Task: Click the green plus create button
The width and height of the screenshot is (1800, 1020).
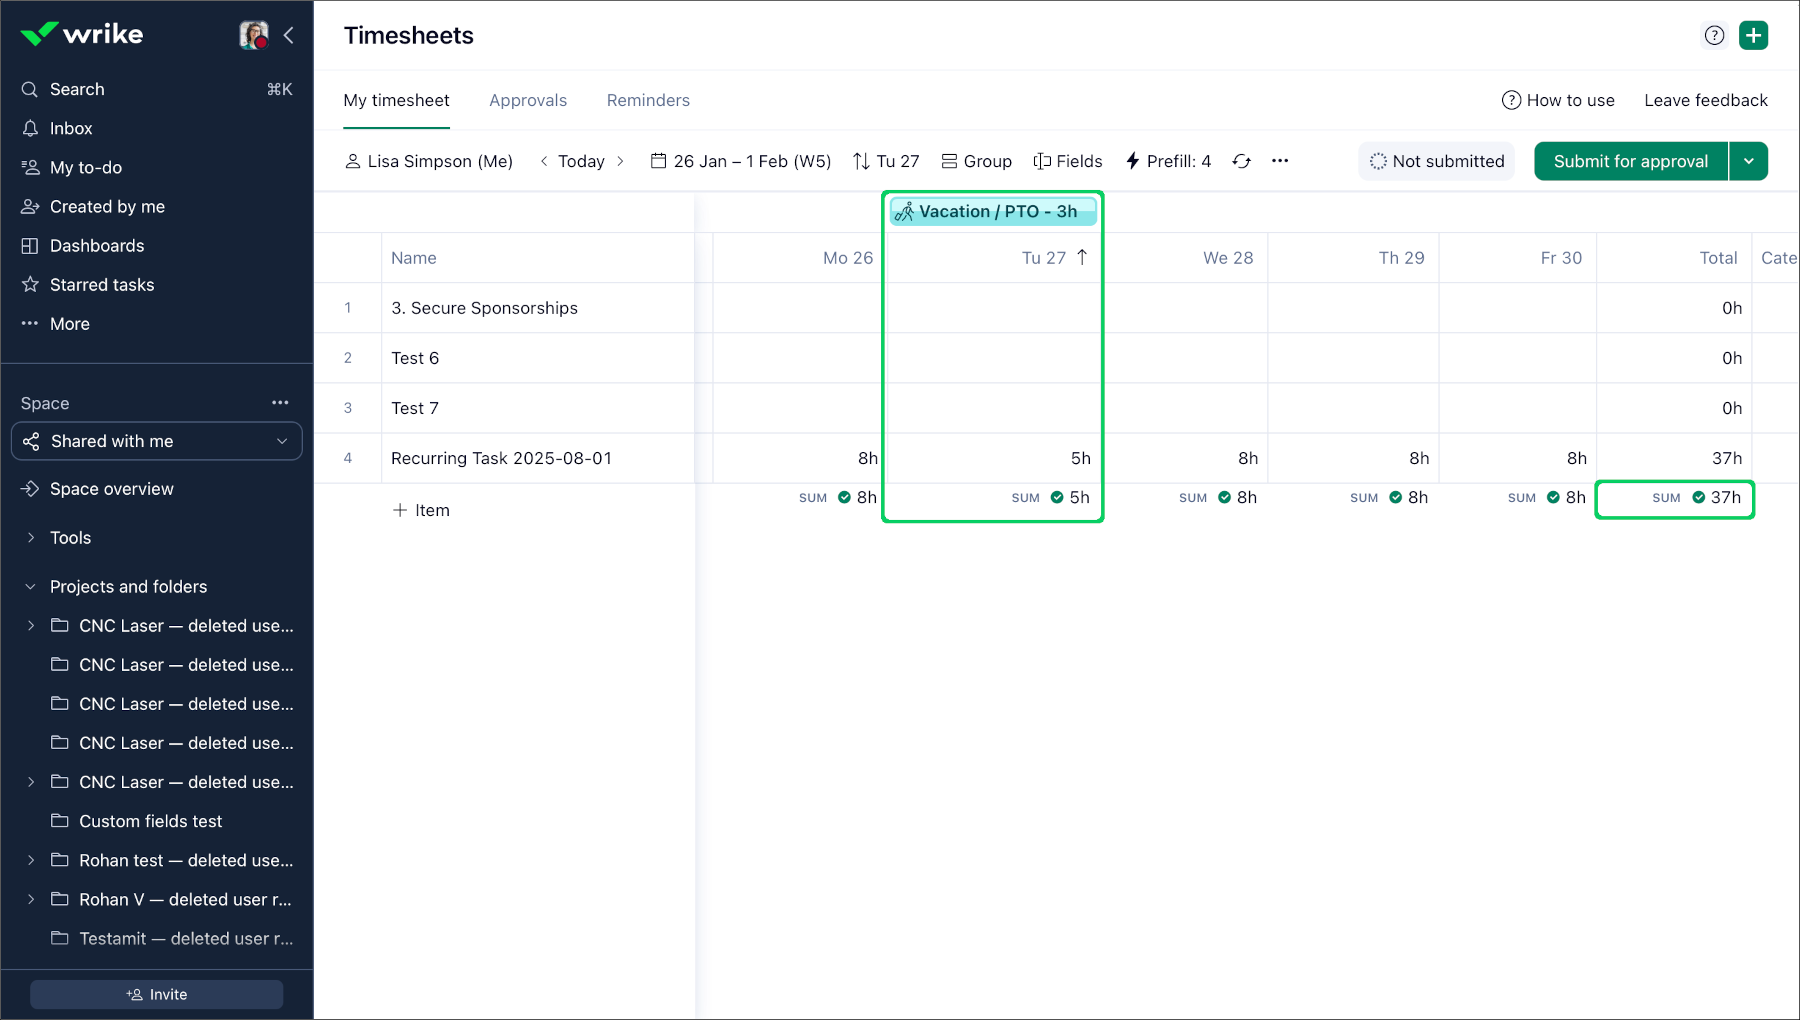Action: point(1753,35)
